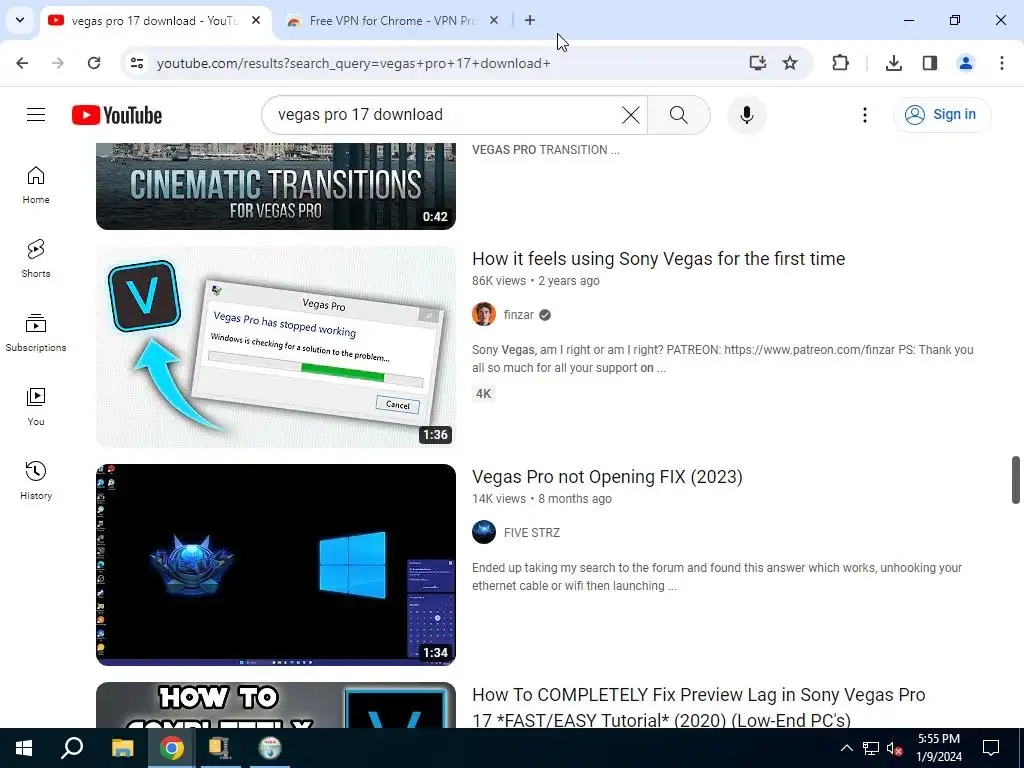
Task: Click the browser address bar URL
Action: (353, 63)
